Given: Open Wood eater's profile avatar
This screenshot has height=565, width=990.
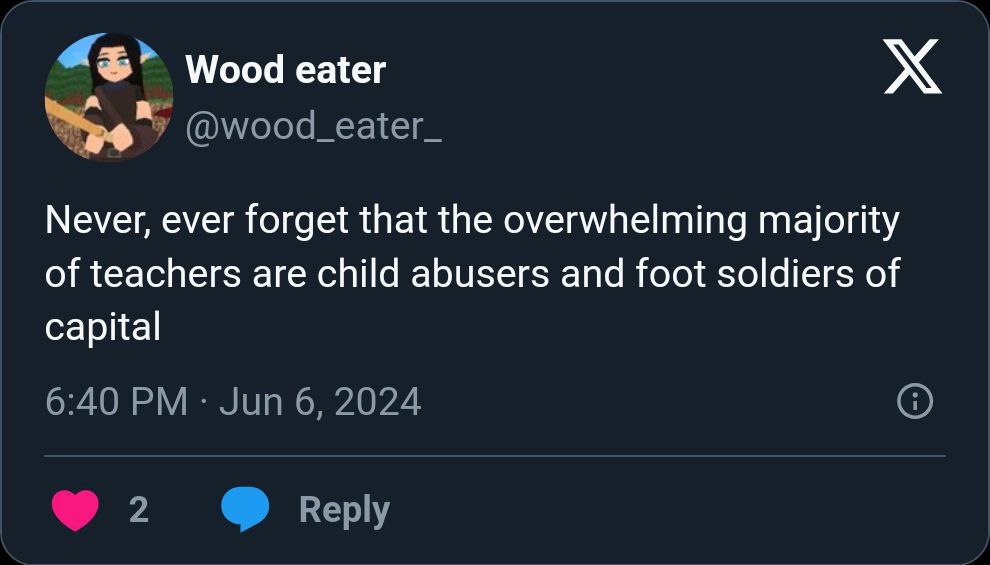Looking at the screenshot, I should click(x=109, y=97).
